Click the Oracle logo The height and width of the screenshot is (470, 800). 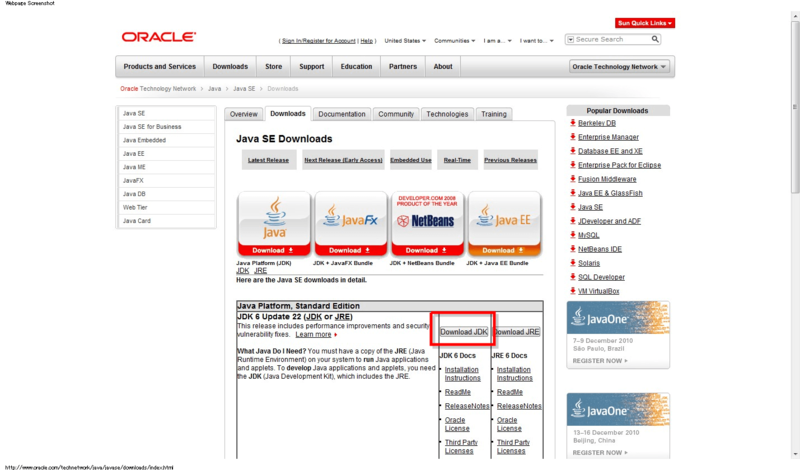159,37
